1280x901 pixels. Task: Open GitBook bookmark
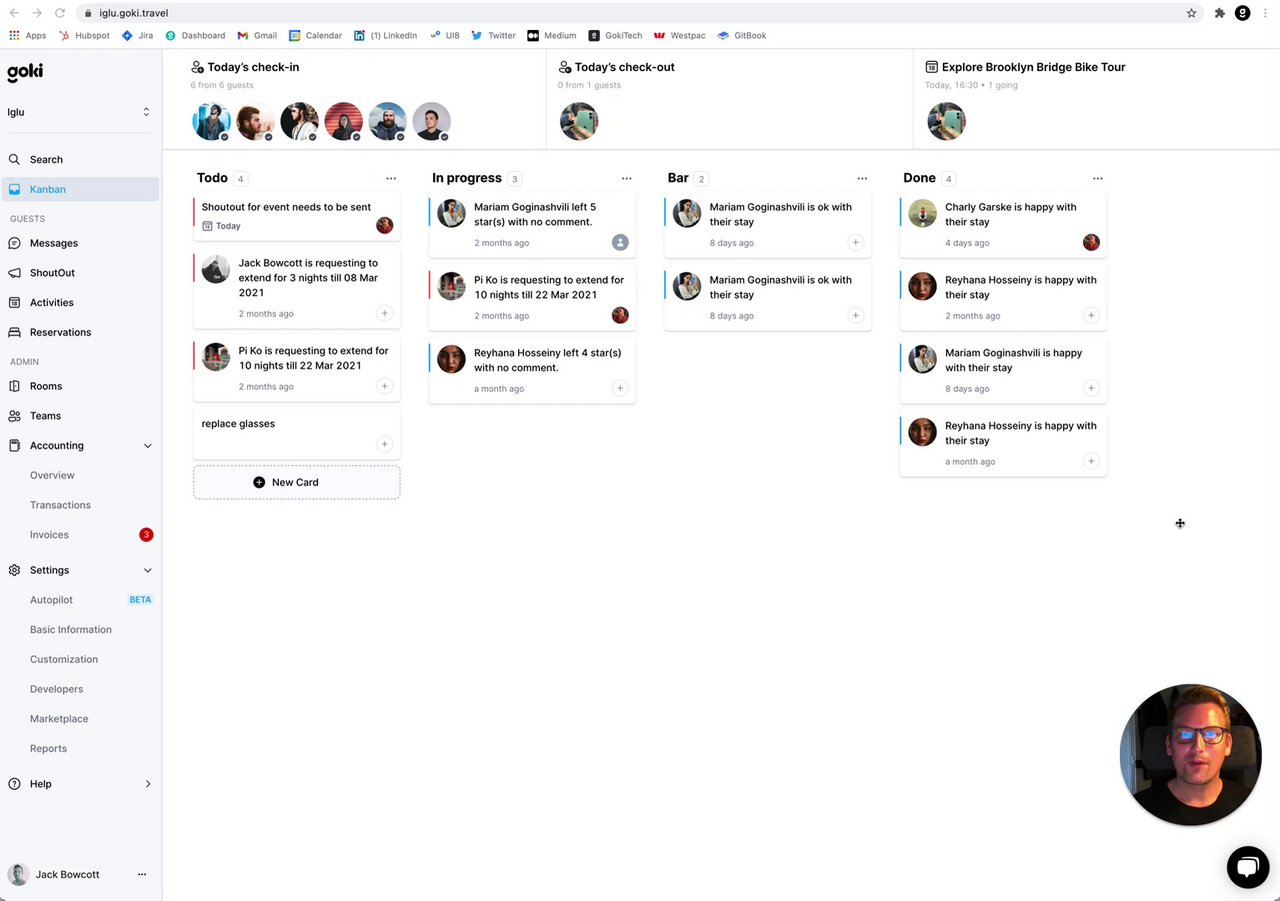point(742,35)
